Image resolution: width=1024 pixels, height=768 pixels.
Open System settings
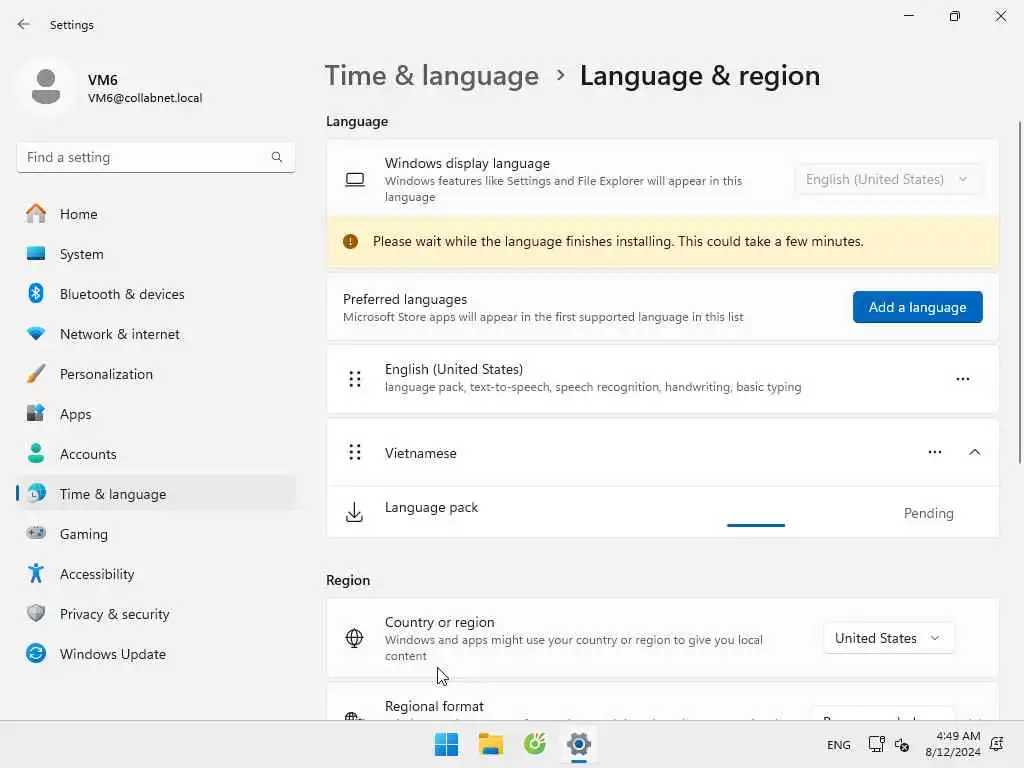point(156,254)
